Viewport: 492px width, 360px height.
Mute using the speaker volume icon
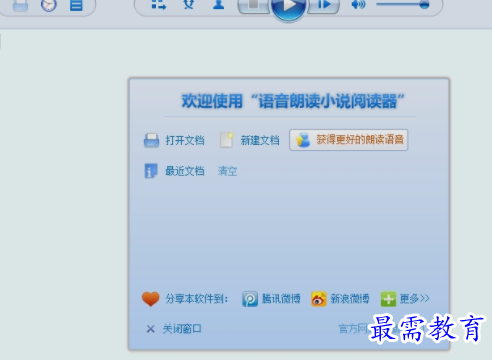358,5
